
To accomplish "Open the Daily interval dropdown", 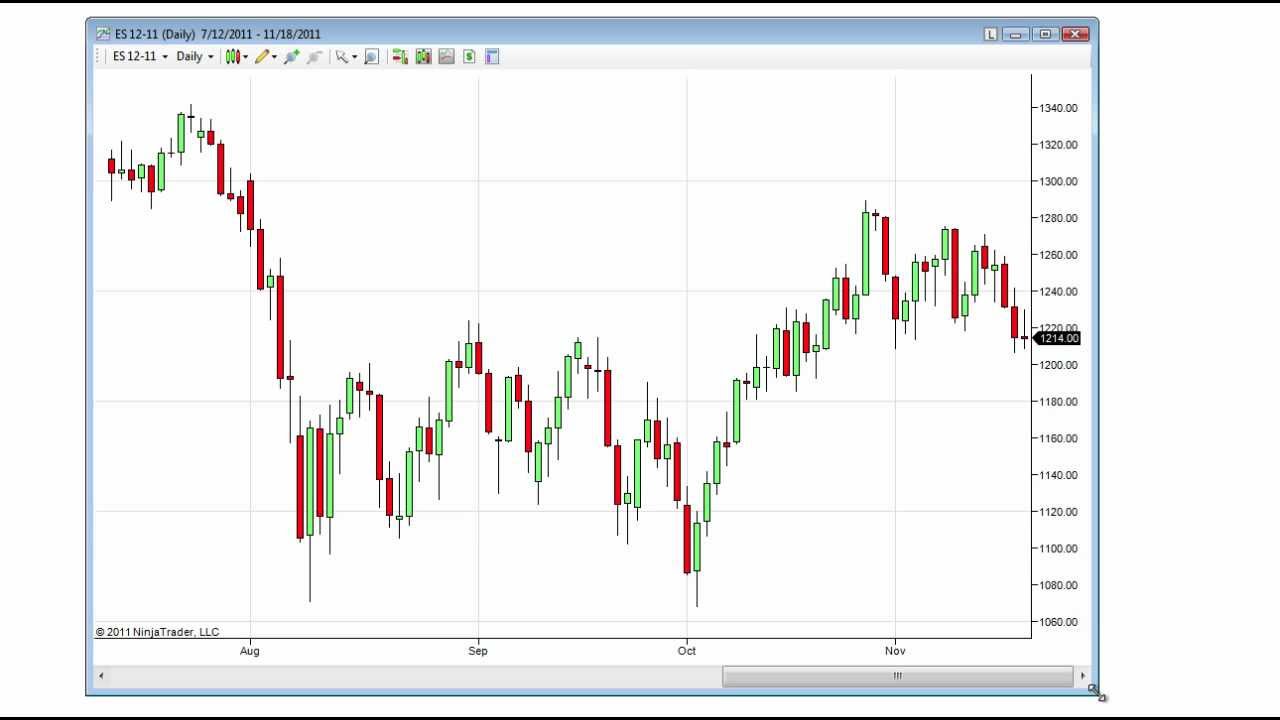I will (194, 57).
